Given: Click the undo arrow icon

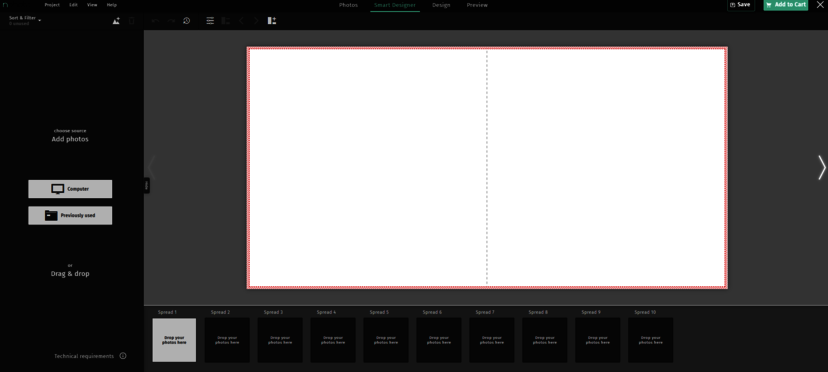Looking at the screenshot, I should 155,21.
